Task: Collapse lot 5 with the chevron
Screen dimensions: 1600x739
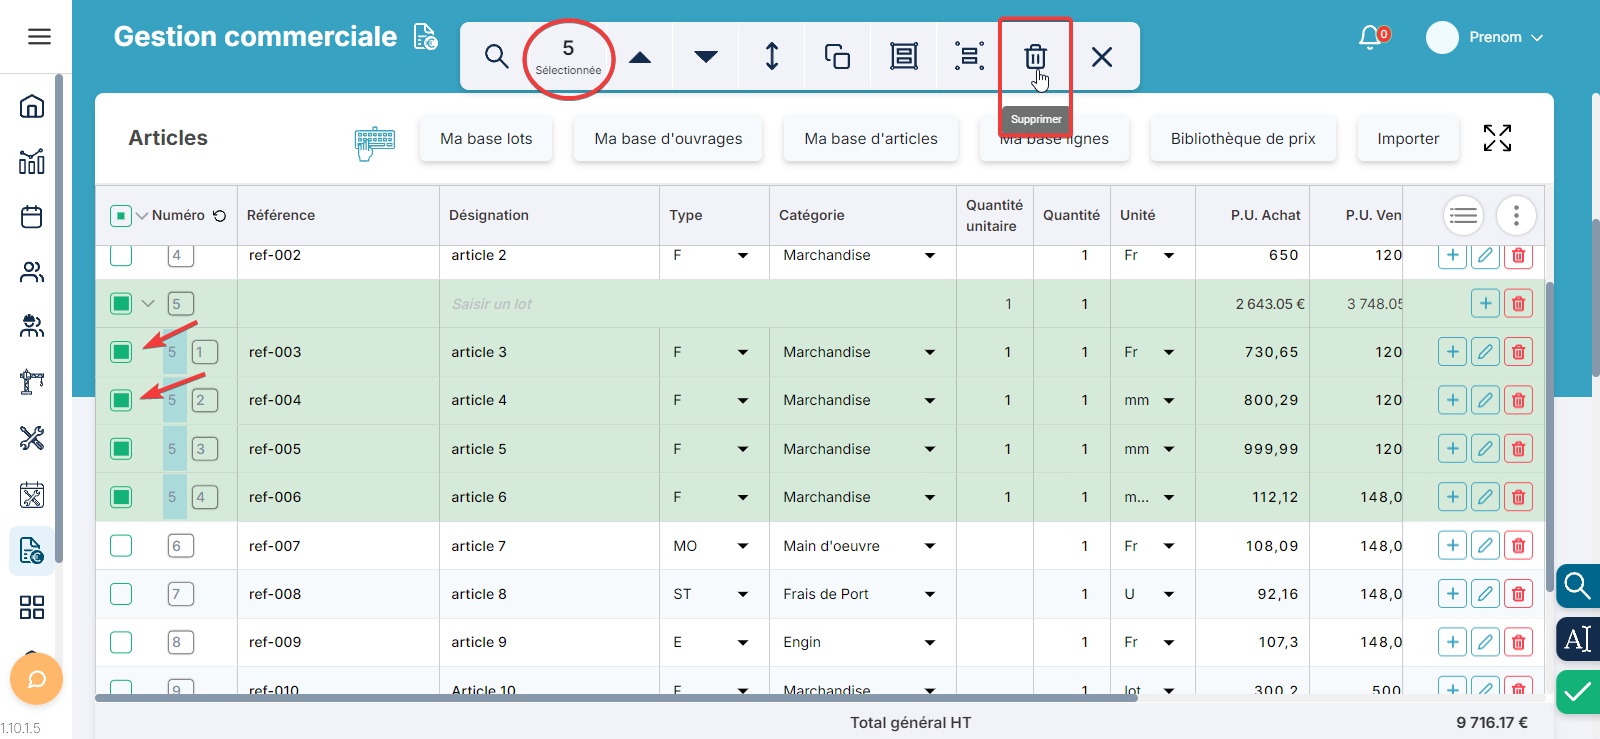Action: click(148, 304)
